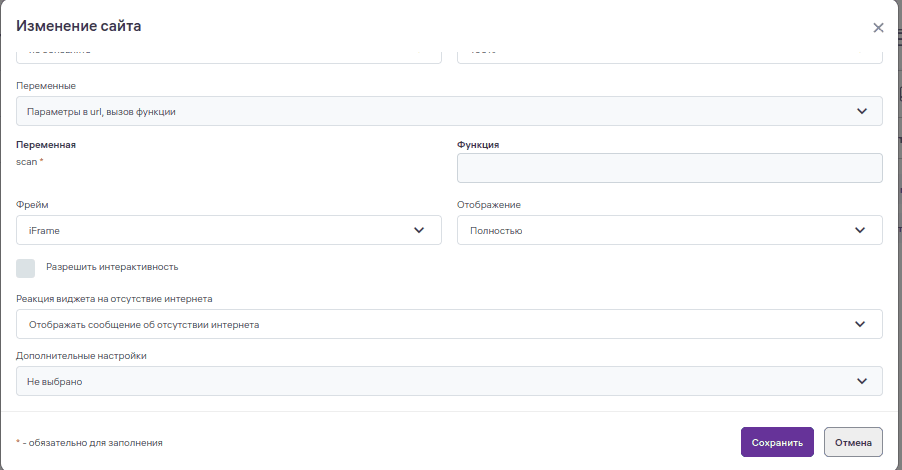Click the chevron in Дополнительные настройки field

[860, 381]
